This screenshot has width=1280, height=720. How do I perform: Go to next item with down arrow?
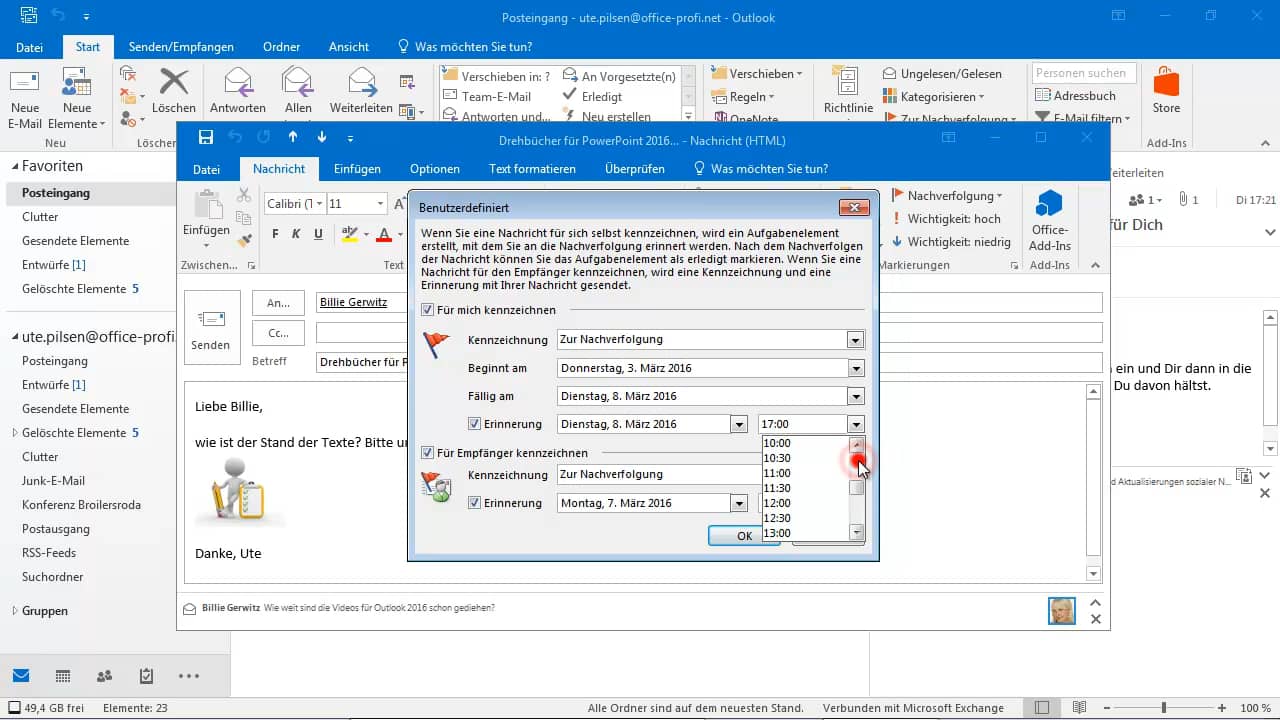(x=321, y=138)
